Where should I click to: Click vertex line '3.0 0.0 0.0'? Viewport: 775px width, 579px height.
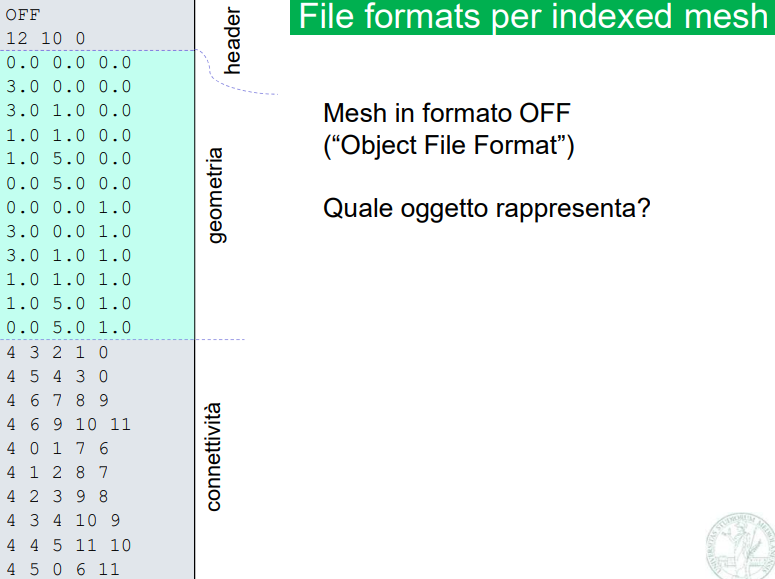[x=68, y=86]
